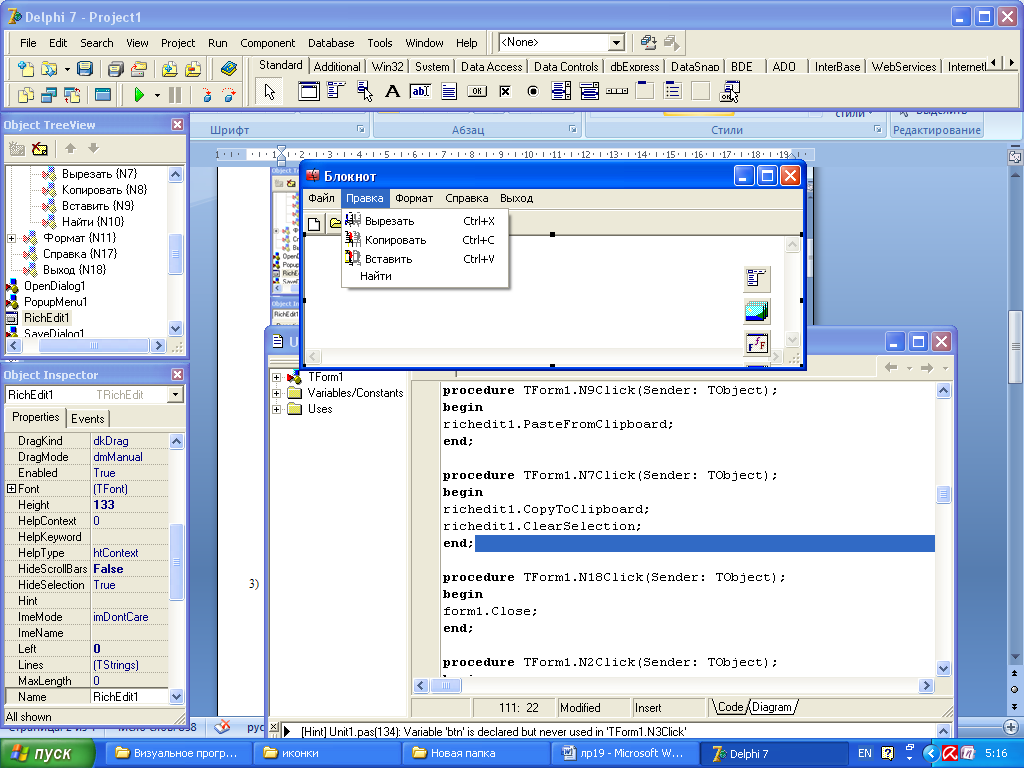Select the MainMenu component in palette
The image size is (1024, 768).
click(x=336, y=91)
